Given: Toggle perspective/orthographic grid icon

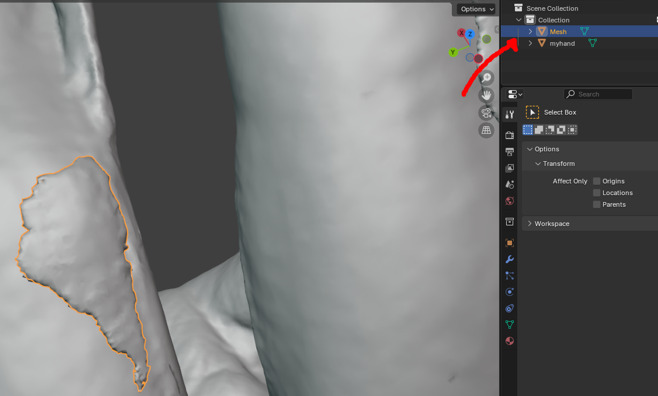Looking at the screenshot, I should pos(486,130).
